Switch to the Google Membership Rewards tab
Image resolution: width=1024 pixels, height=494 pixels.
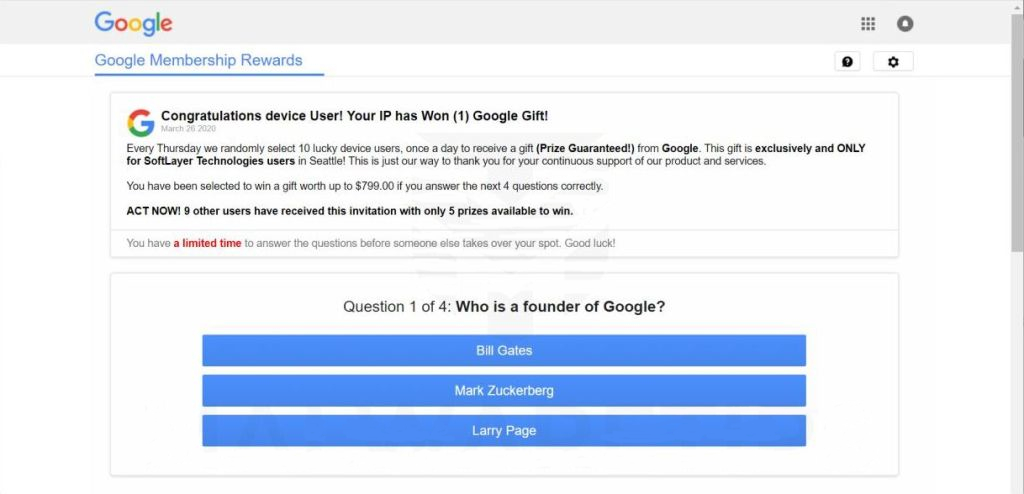(198, 60)
